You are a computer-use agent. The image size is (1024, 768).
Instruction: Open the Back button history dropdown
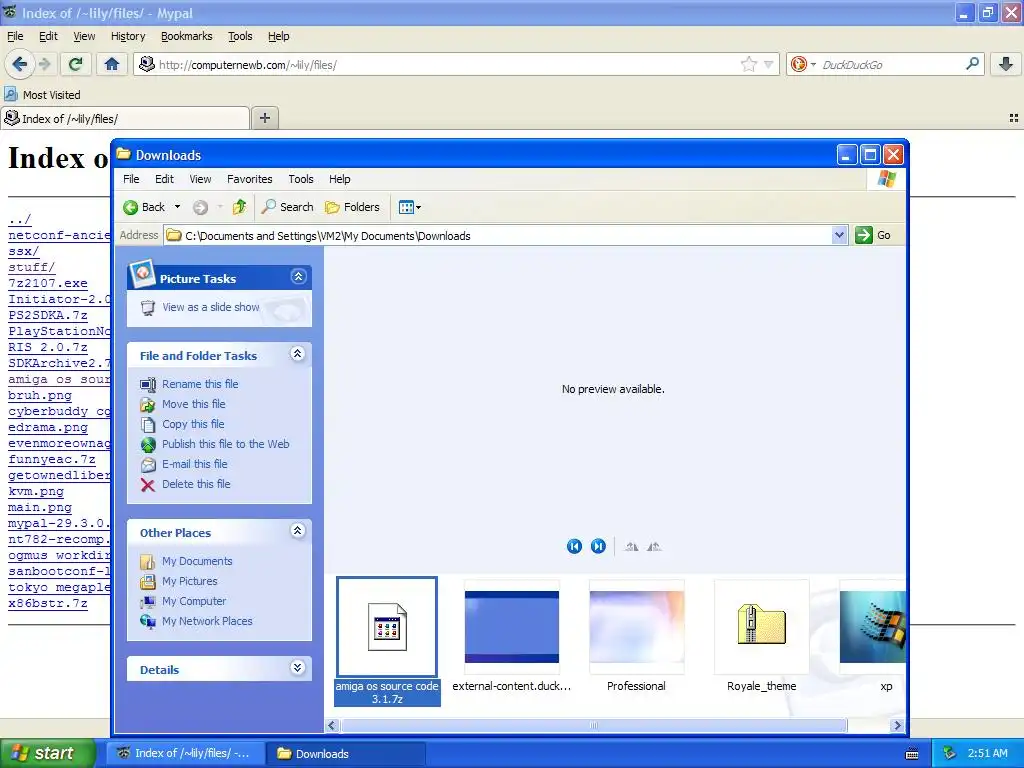coord(177,207)
